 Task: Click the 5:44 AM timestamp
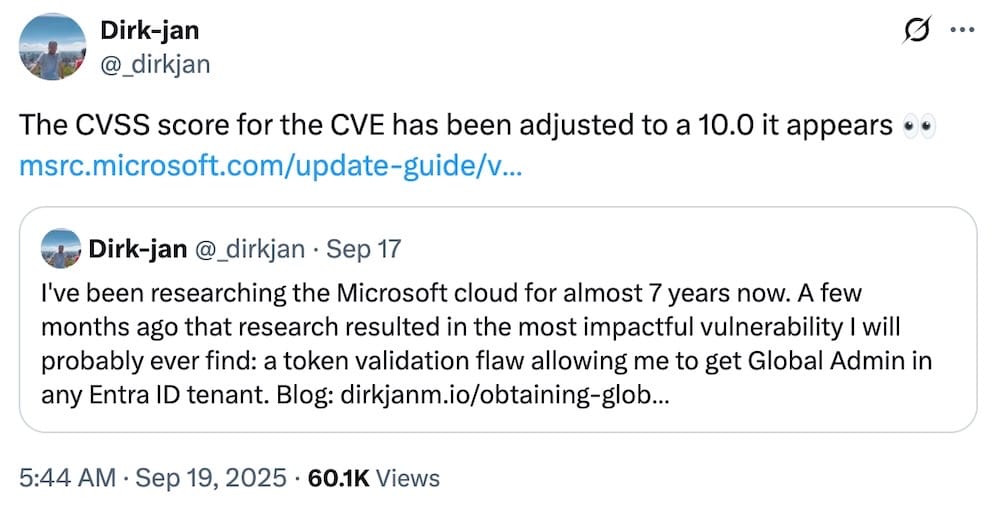pos(66,478)
